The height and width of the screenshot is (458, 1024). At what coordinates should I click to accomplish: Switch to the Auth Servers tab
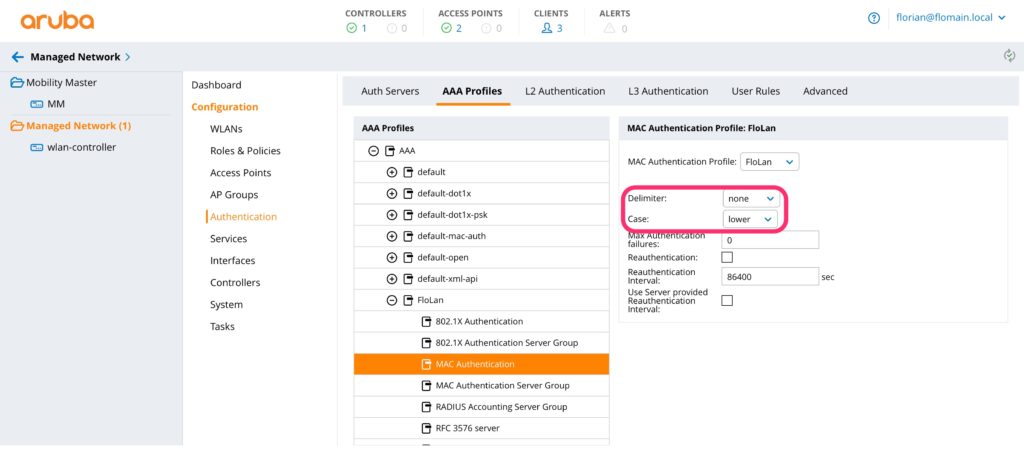pyautogui.click(x=390, y=91)
